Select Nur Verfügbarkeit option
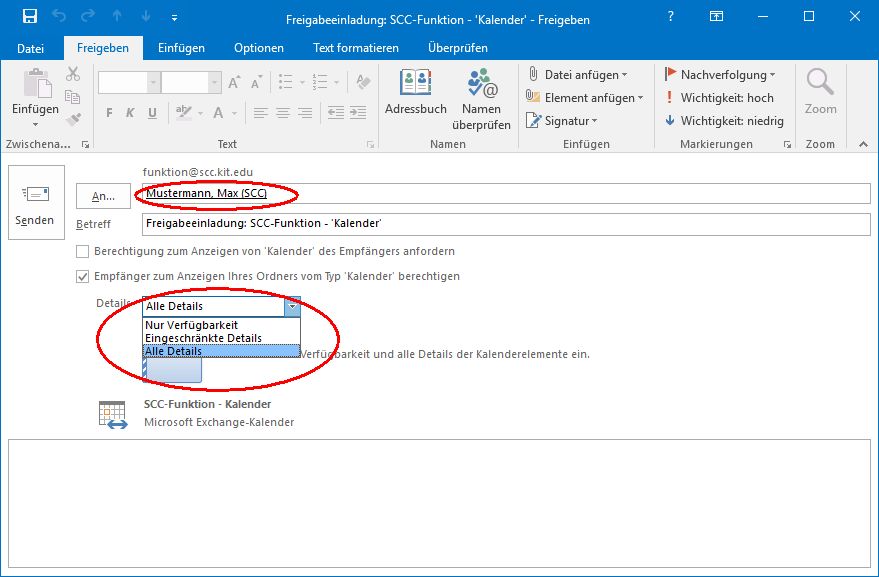 coord(221,325)
